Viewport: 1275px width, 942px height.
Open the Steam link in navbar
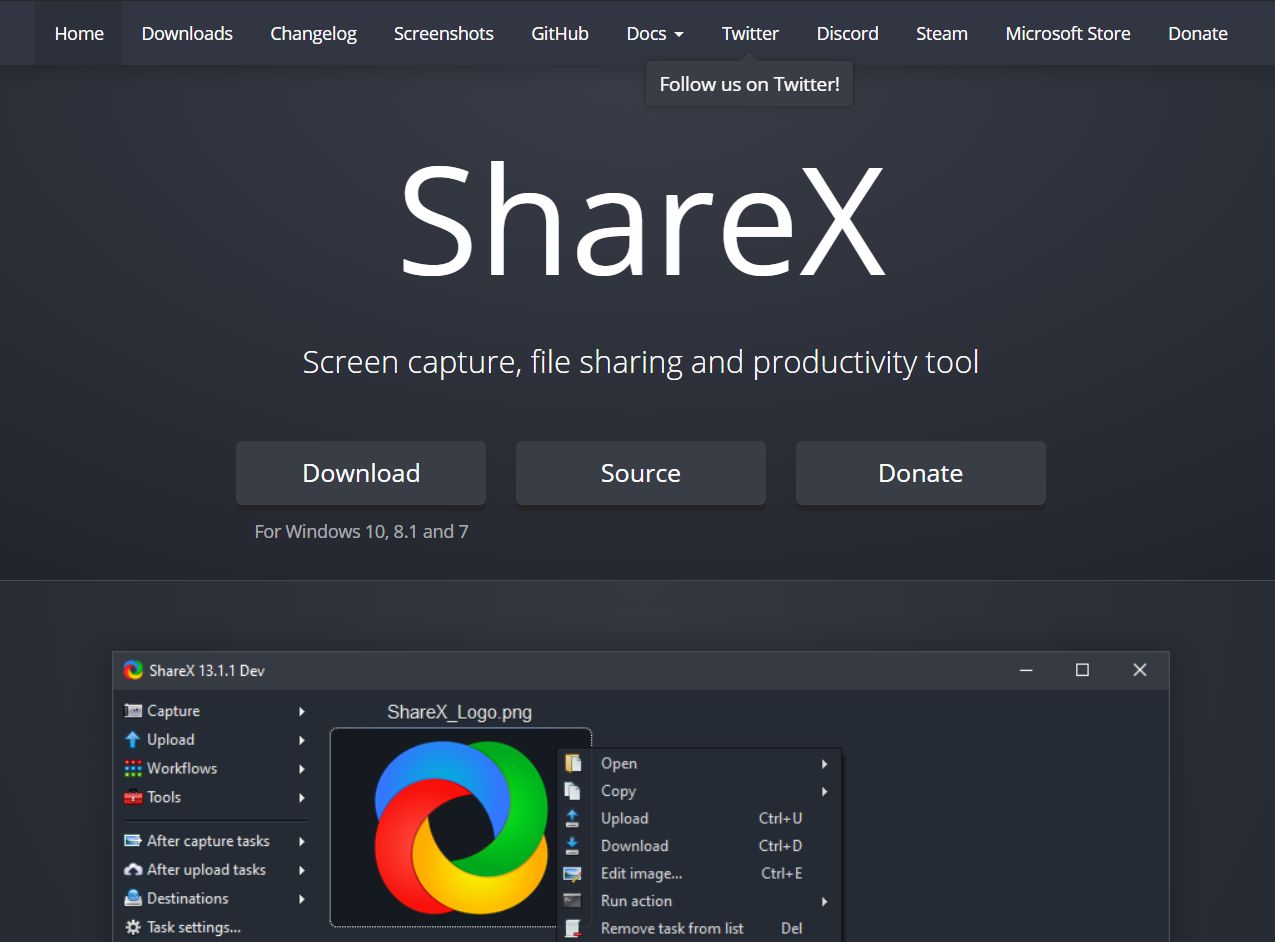coord(942,33)
